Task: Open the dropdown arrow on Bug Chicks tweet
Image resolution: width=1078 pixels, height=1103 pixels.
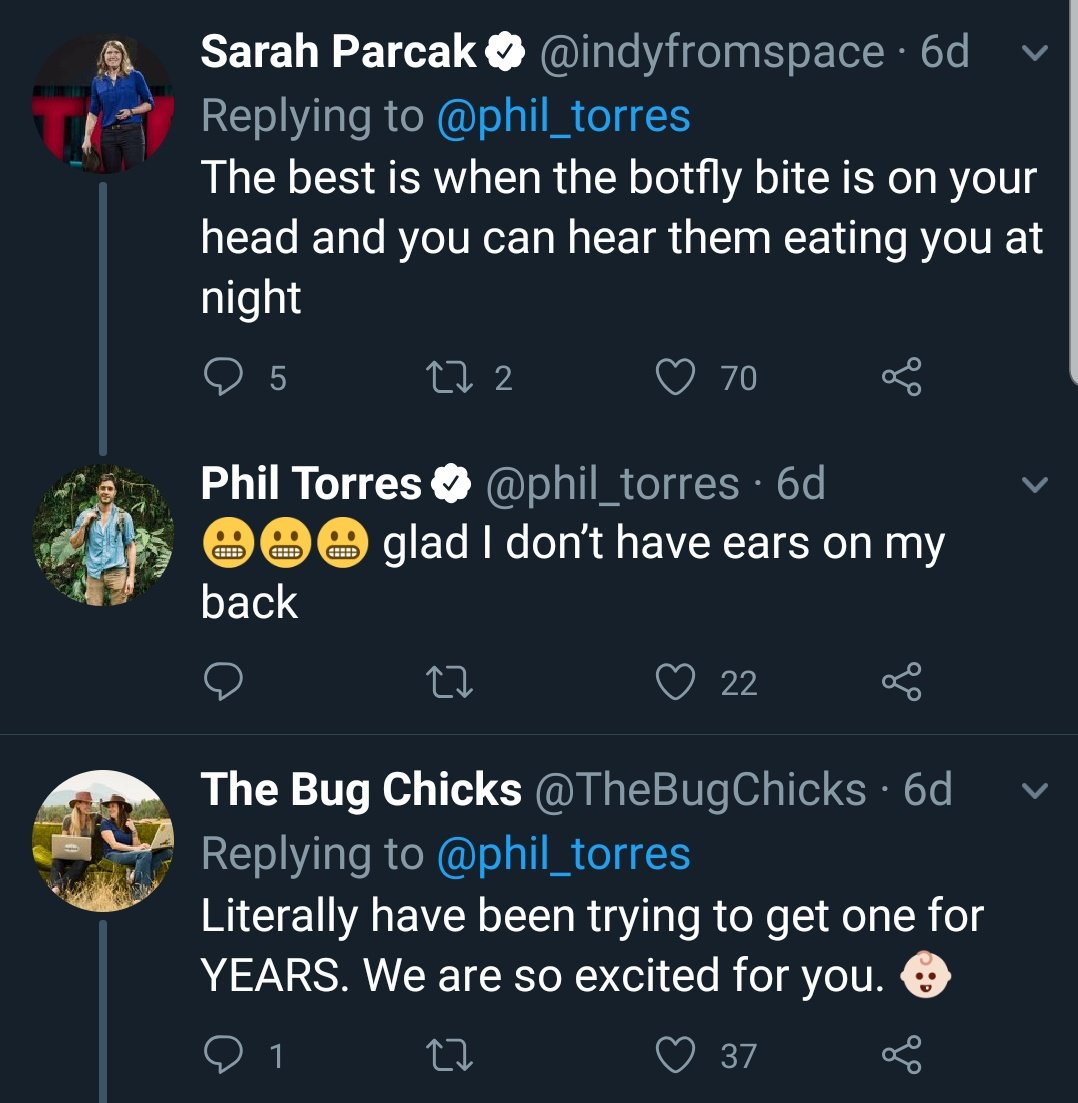Action: pyautogui.click(x=1036, y=791)
